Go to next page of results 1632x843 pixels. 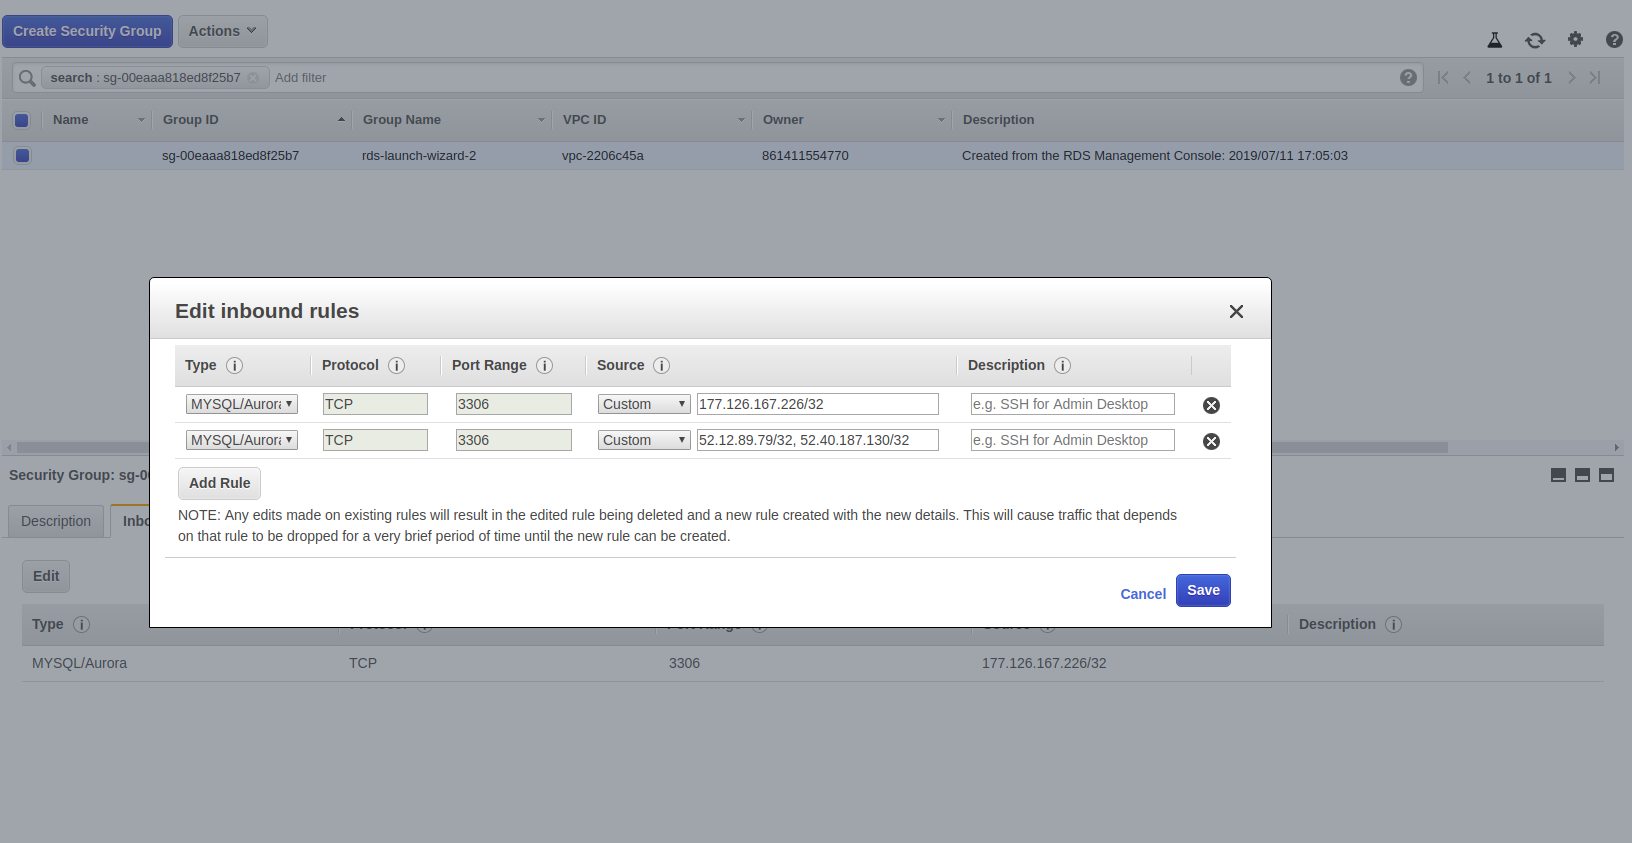click(x=1571, y=78)
